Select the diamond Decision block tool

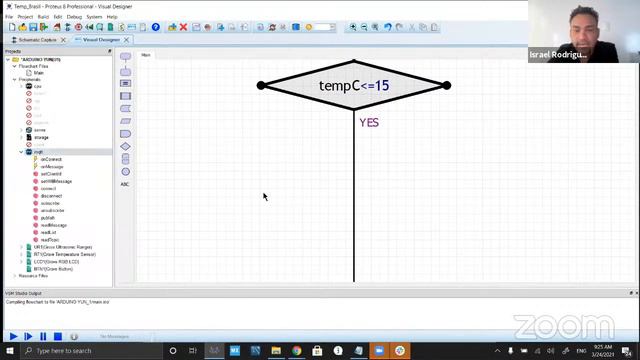click(x=125, y=146)
